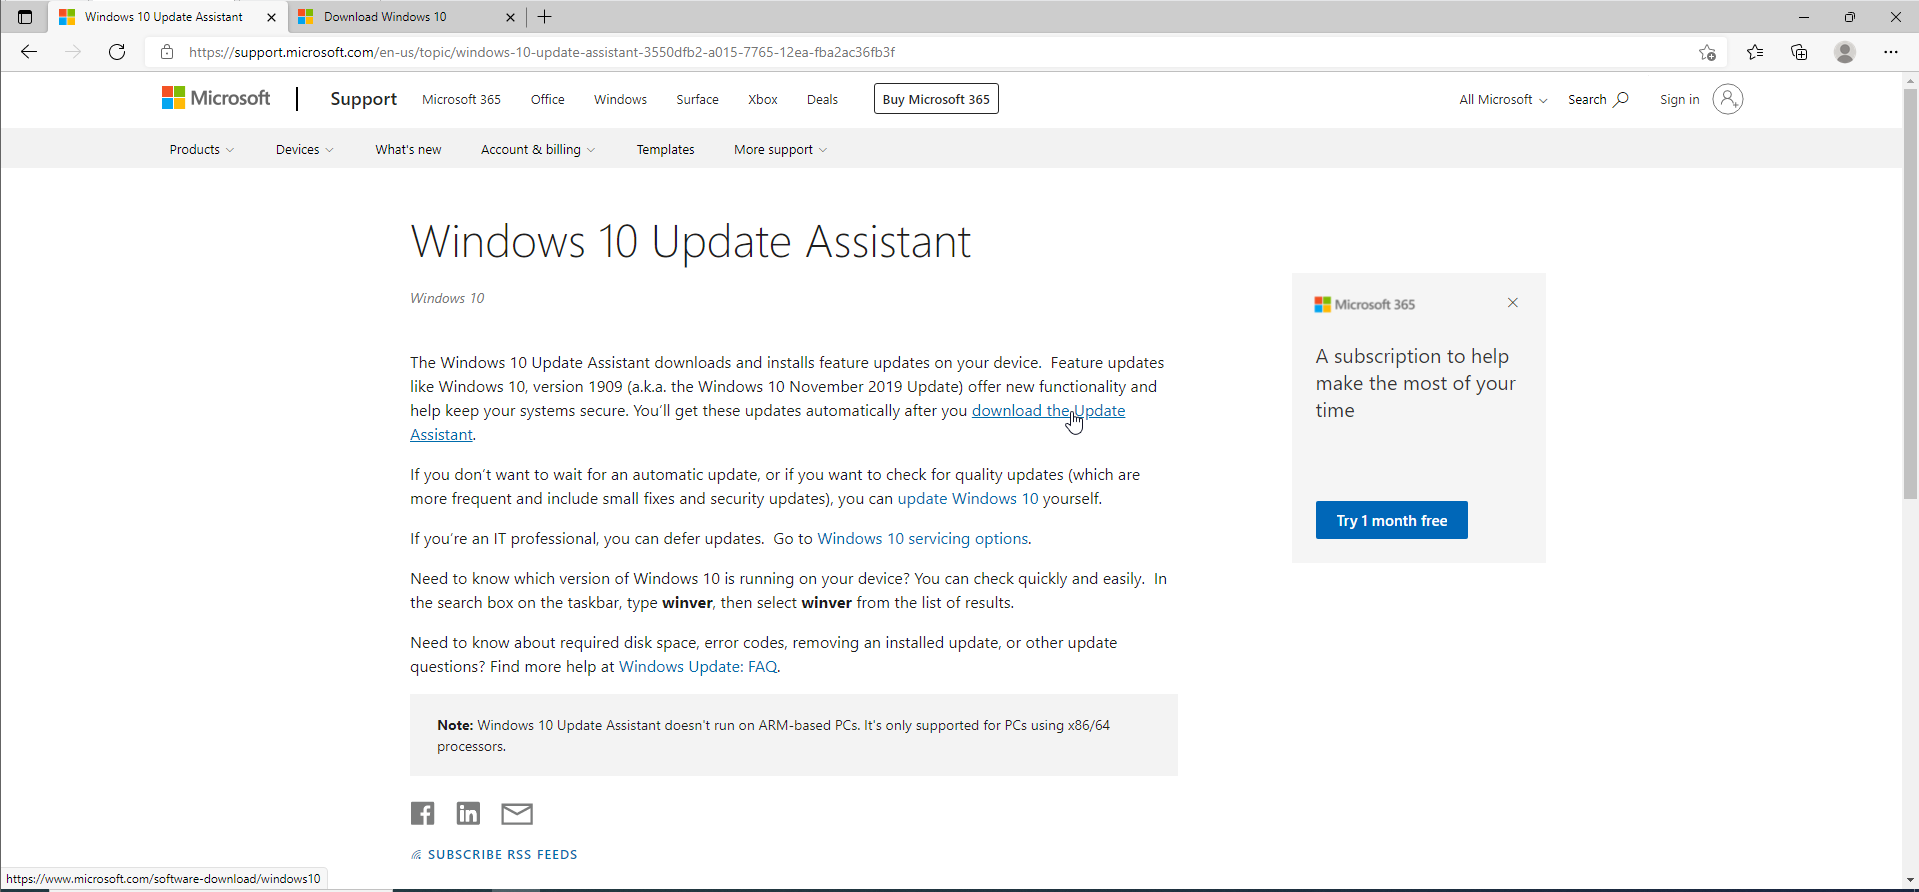
Task: Open the browser profile icon
Action: (x=1845, y=52)
